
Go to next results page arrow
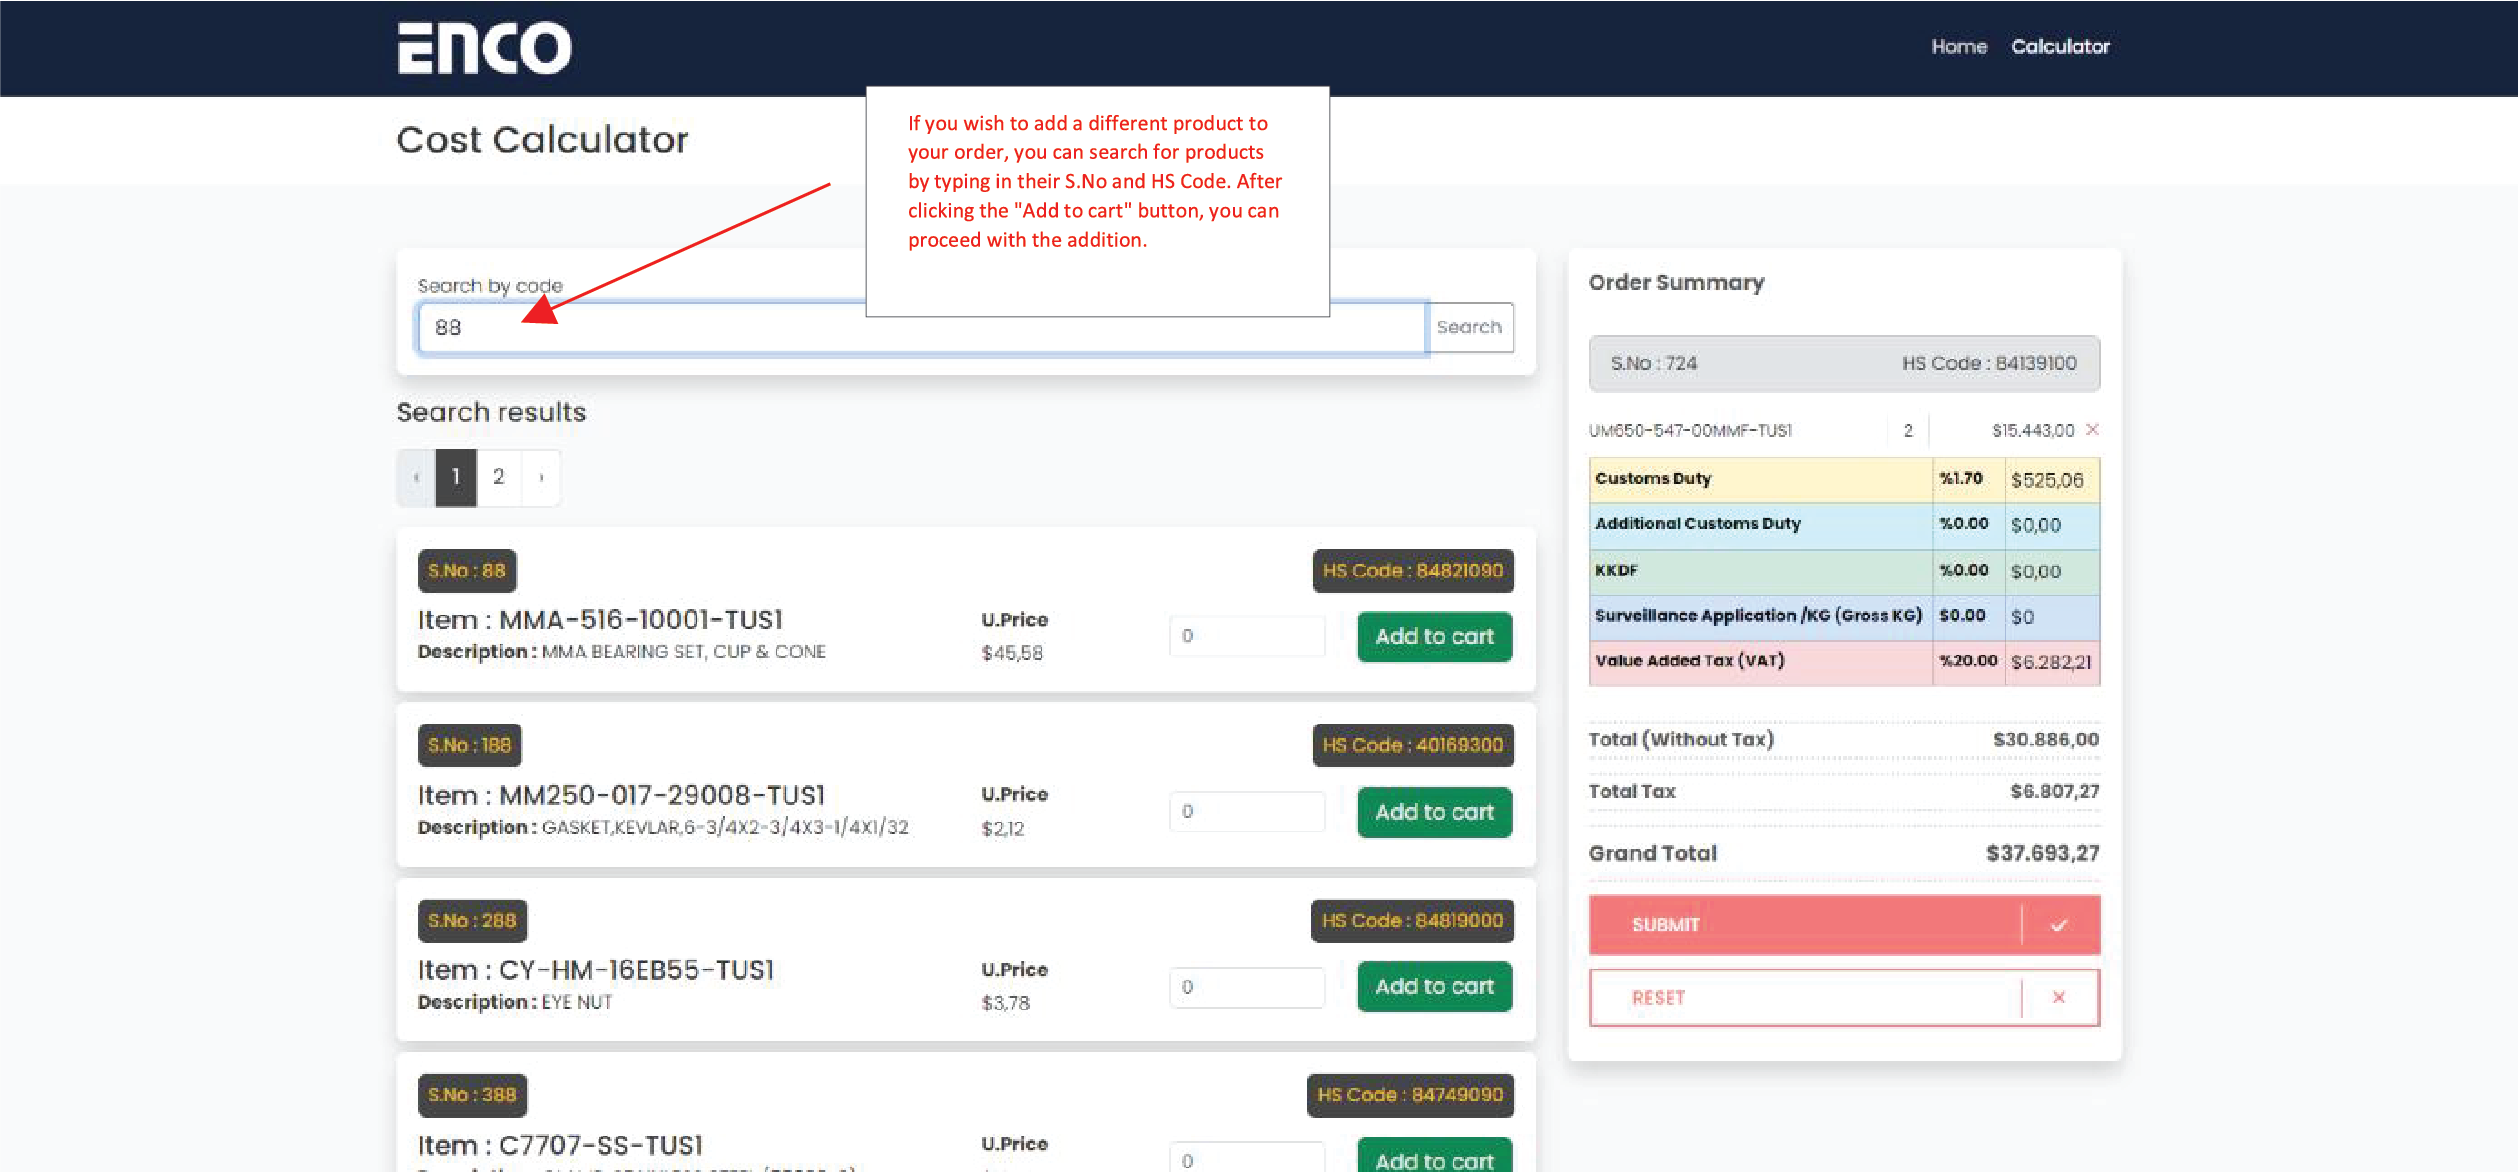click(x=541, y=477)
